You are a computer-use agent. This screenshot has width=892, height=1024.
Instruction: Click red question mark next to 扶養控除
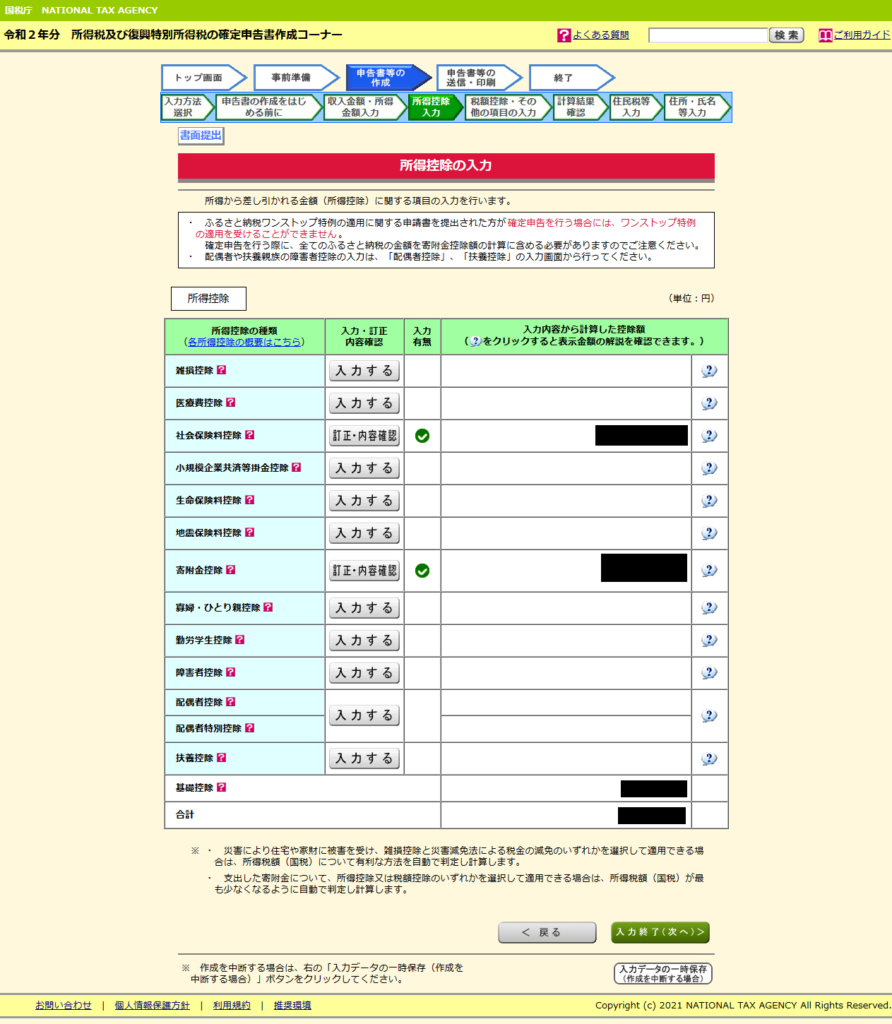(221, 758)
